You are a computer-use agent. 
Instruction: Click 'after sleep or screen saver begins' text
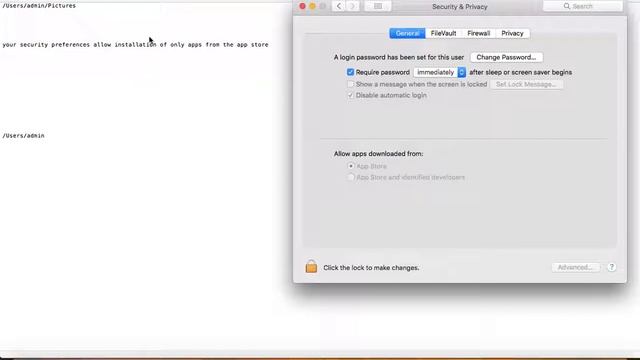point(520,72)
